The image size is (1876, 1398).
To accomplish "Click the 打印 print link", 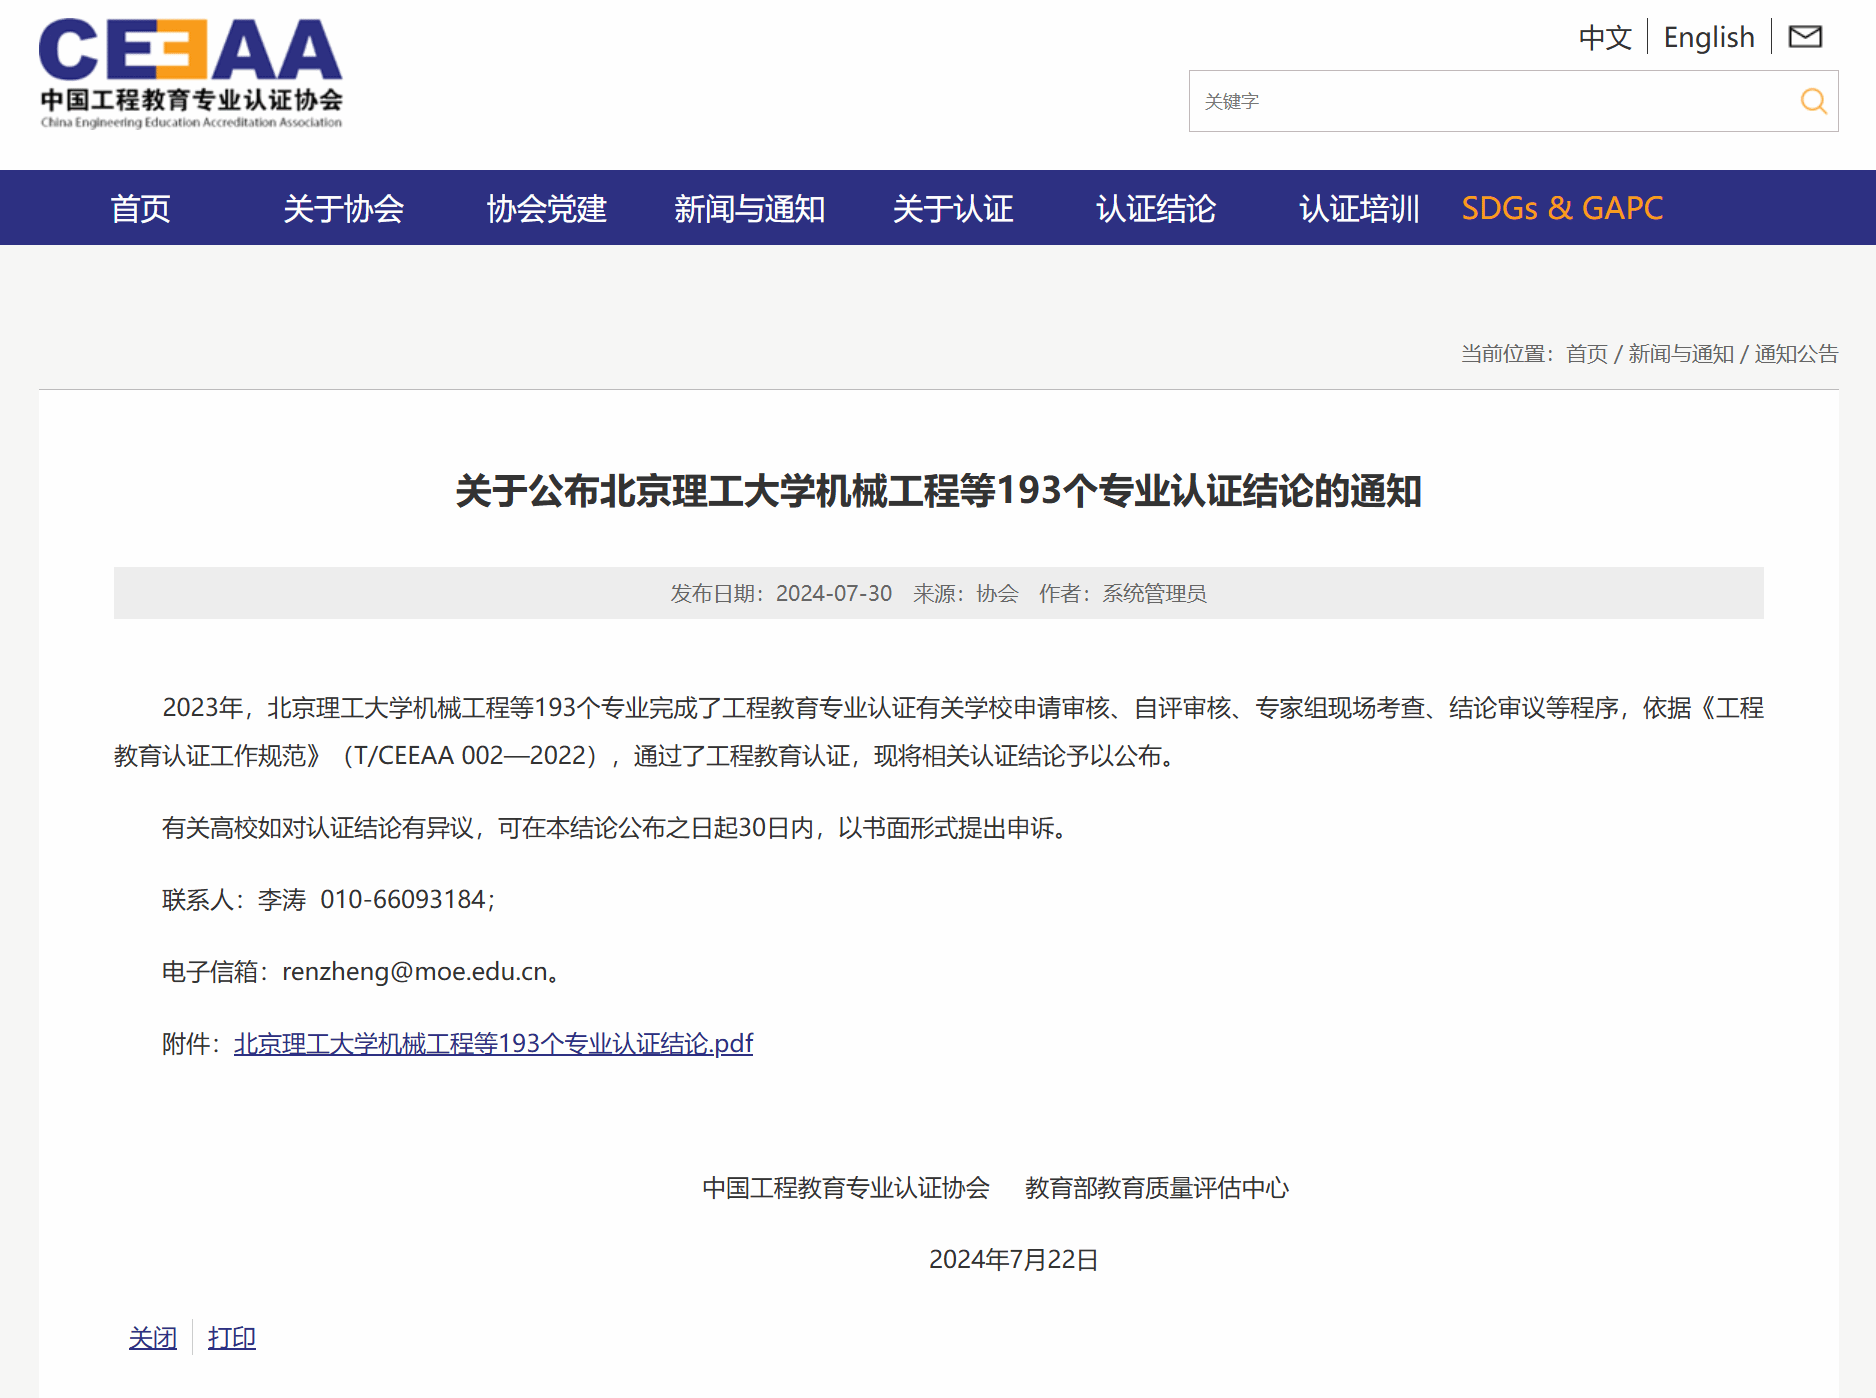I will click(x=231, y=1338).
